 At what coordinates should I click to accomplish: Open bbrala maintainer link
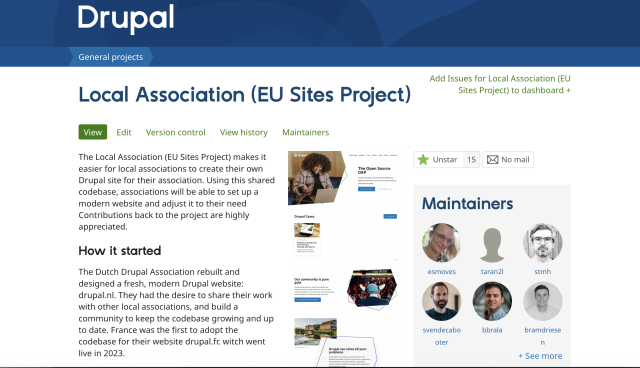coord(492,330)
